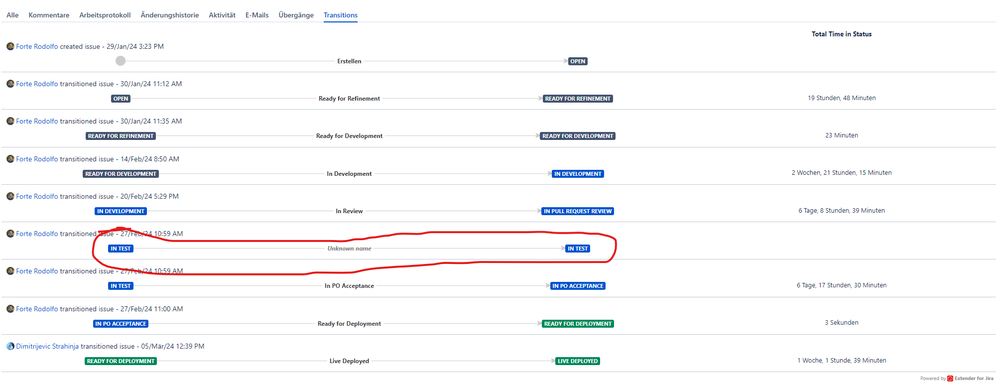998x386 pixels.
Task: Click IN TEST badge in In PO Acceptance row
Action: 120,286
